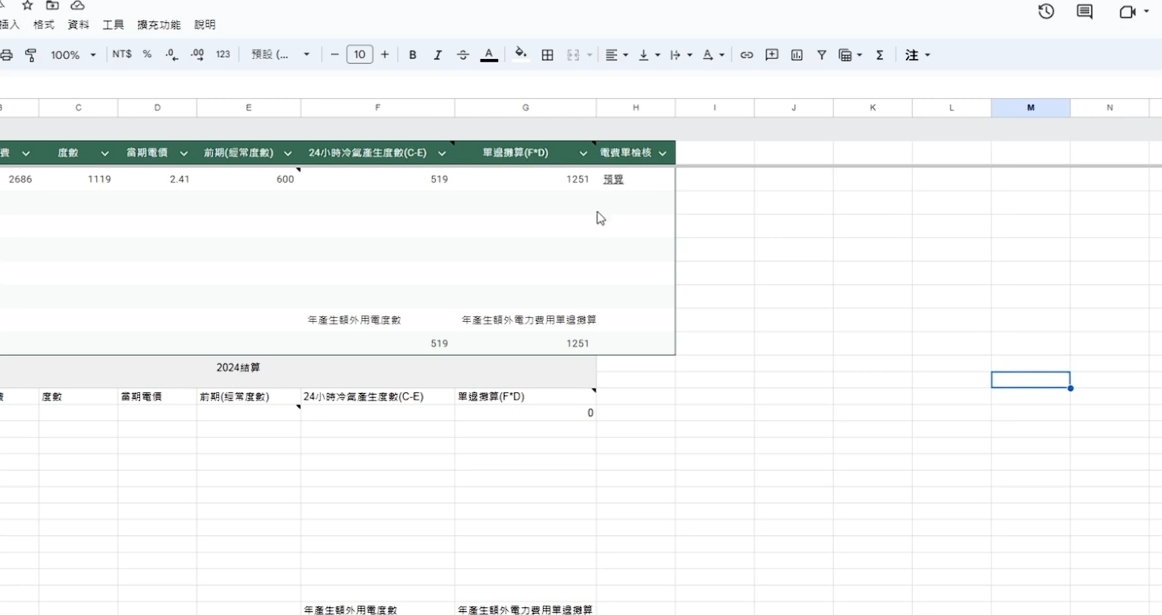This screenshot has height=615, width=1162.
Task: Open version history clock icon
Action: (x=1046, y=12)
